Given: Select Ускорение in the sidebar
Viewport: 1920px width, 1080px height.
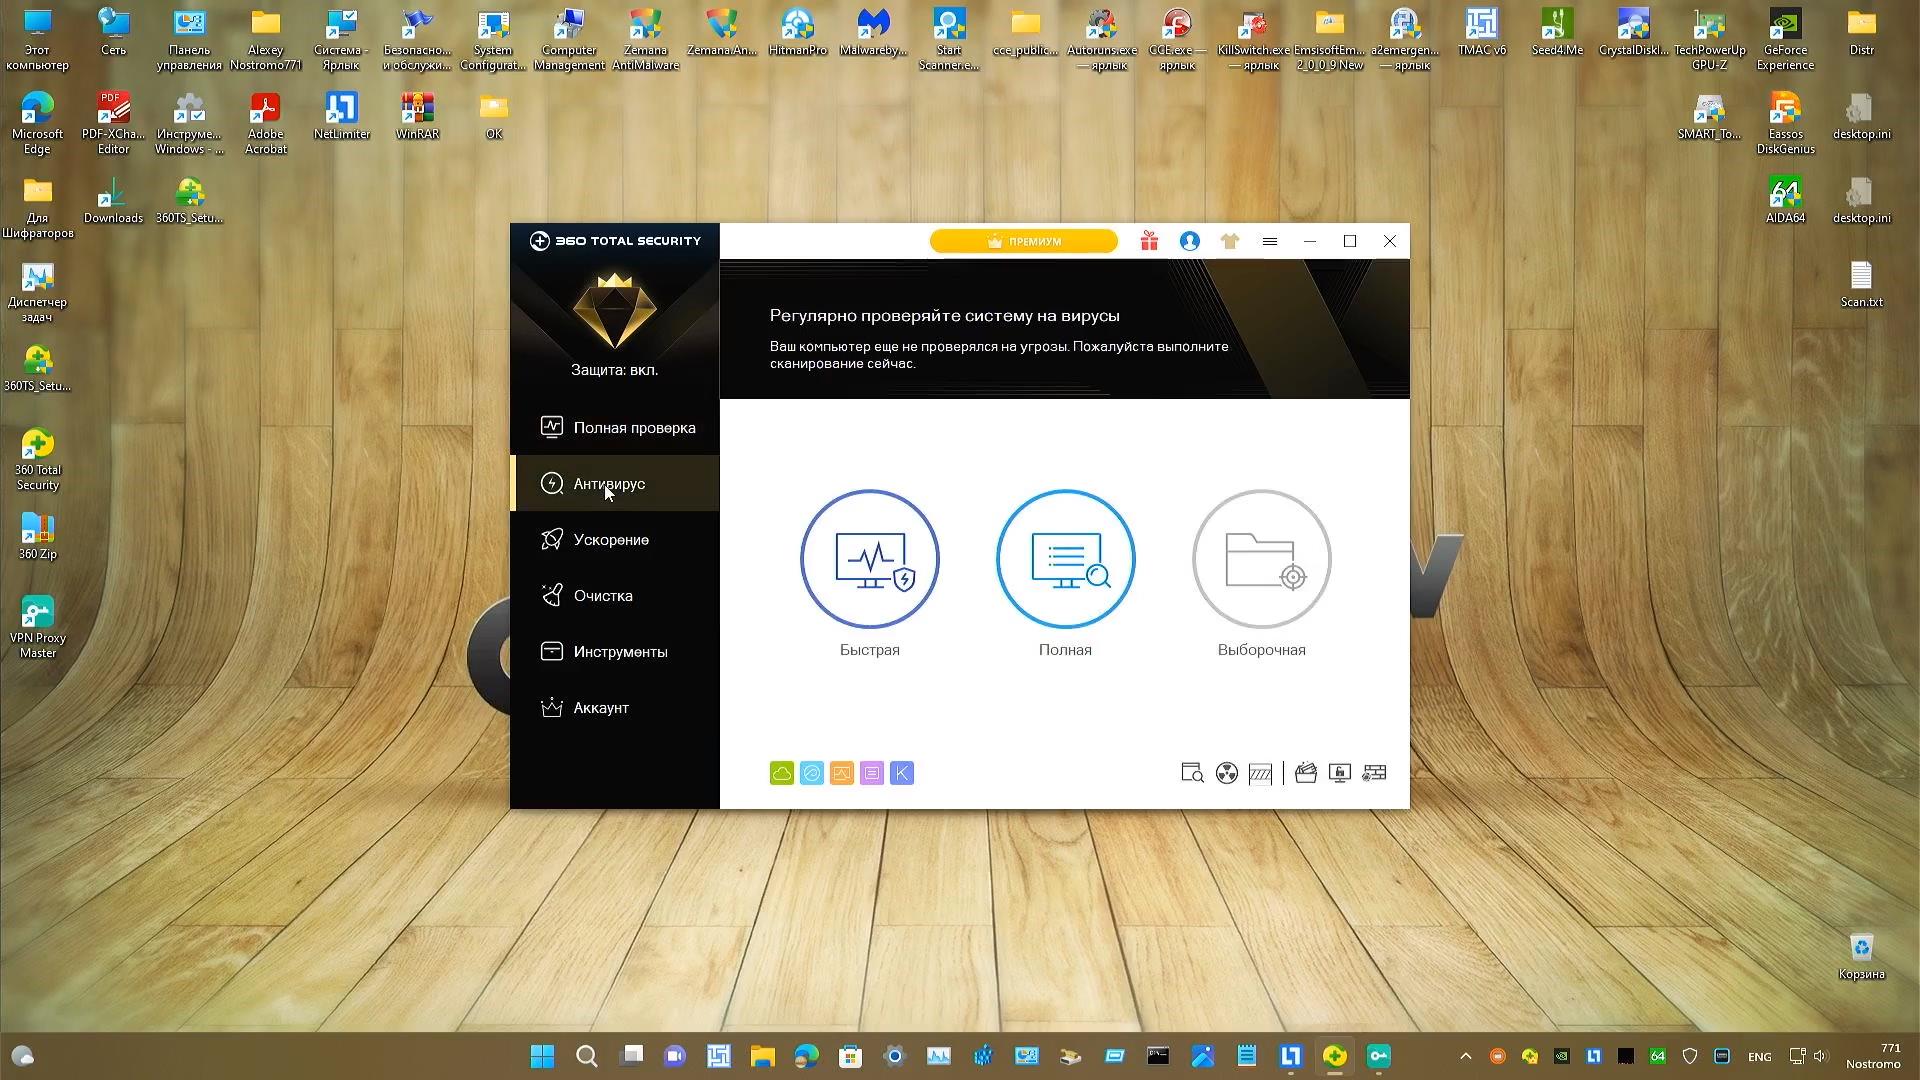Looking at the screenshot, I should pos(610,539).
